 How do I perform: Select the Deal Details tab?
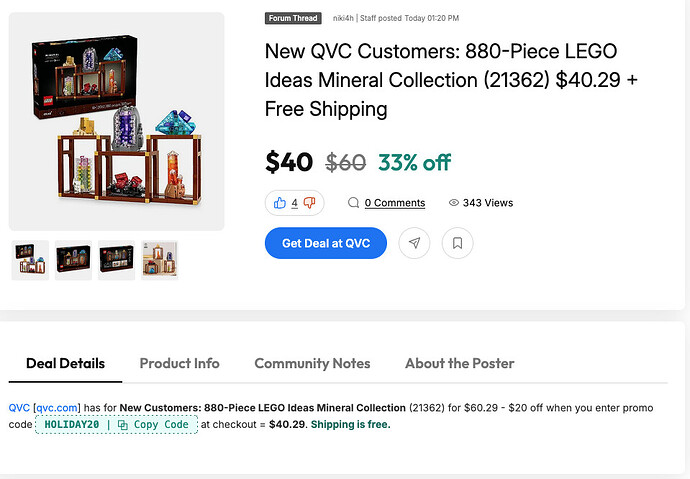[65, 363]
